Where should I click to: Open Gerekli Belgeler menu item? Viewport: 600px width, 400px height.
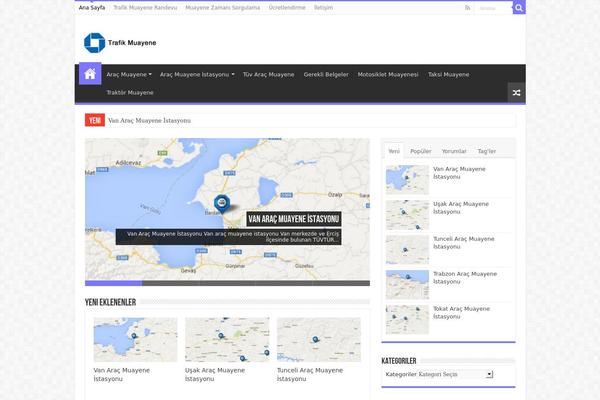click(326, 75)
